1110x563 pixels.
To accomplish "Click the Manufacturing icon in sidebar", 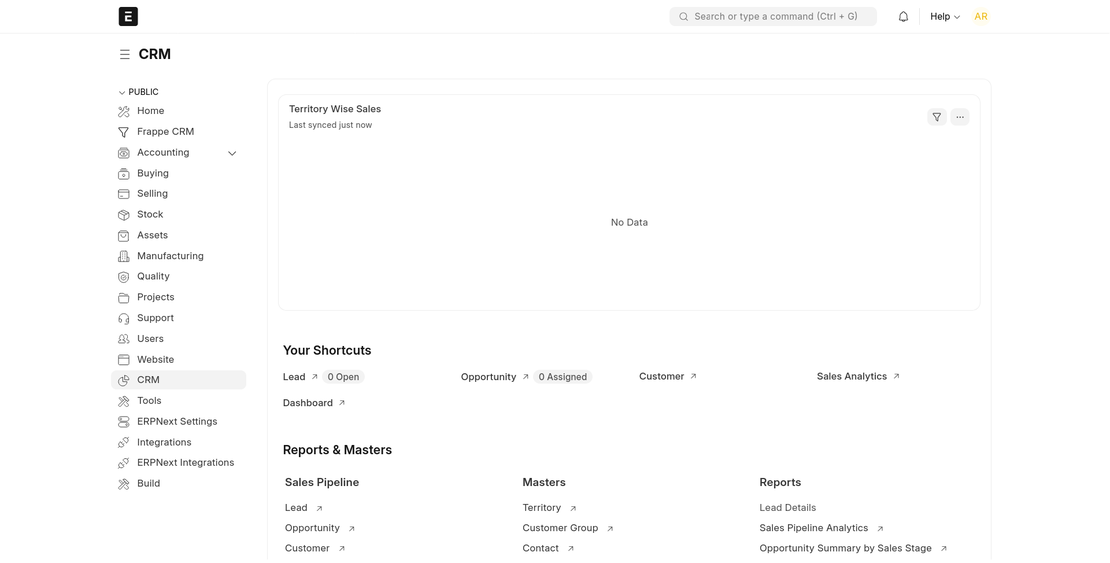I will pos(124,257).
